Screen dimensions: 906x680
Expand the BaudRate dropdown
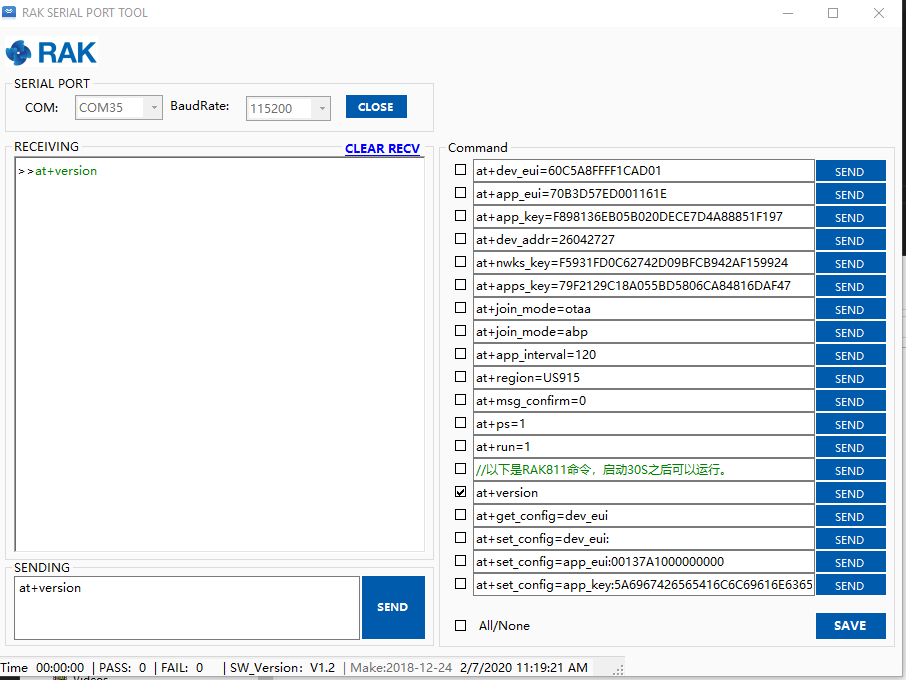click(x=320, y=109)
